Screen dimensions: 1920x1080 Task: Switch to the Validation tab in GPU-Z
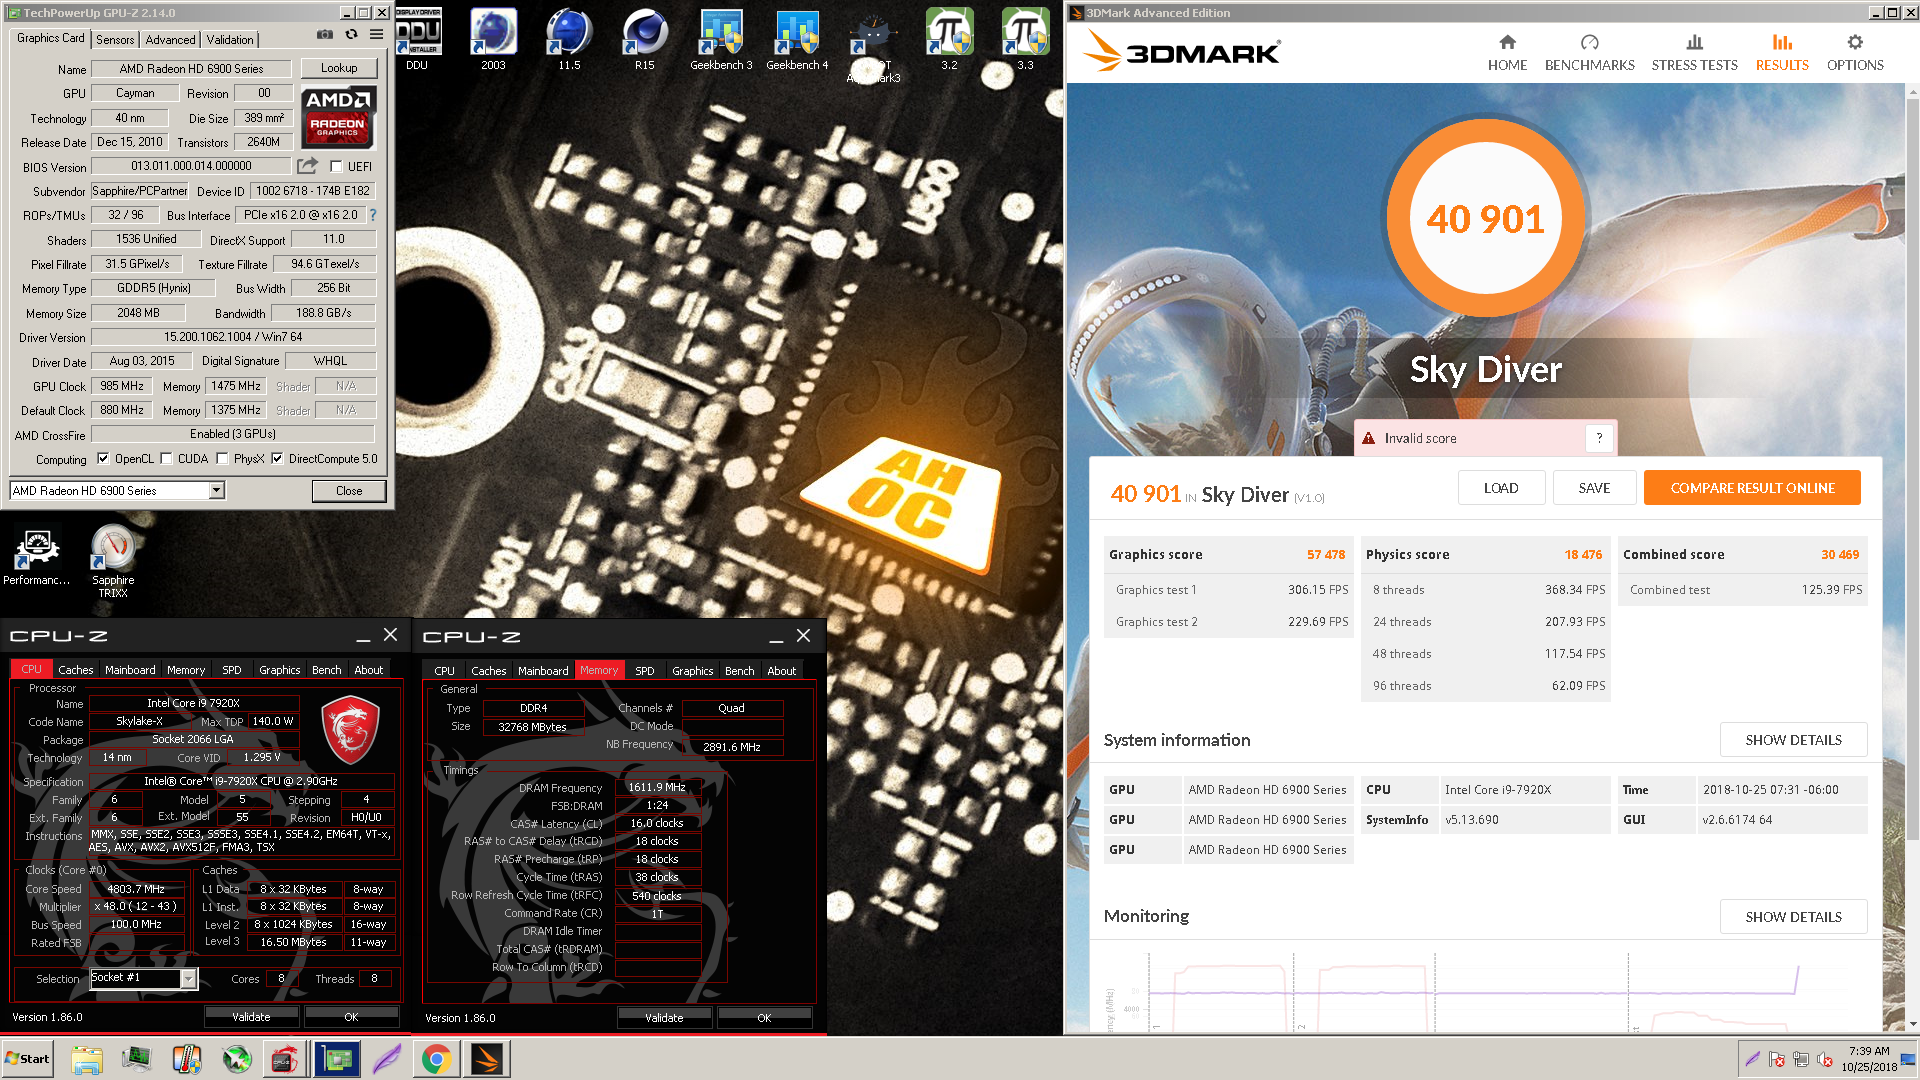[230, 40]
